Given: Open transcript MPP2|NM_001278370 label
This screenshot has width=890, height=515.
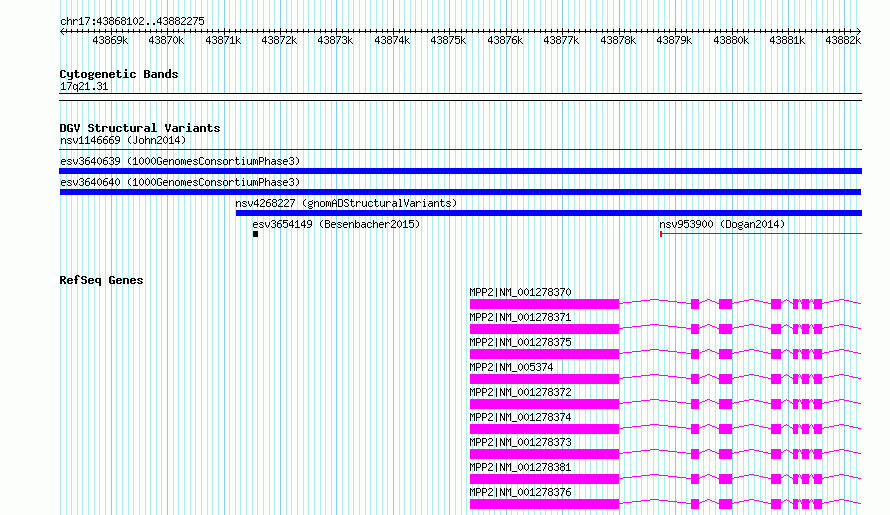Looking at the screenshot, I should click(x=520, y=292).
